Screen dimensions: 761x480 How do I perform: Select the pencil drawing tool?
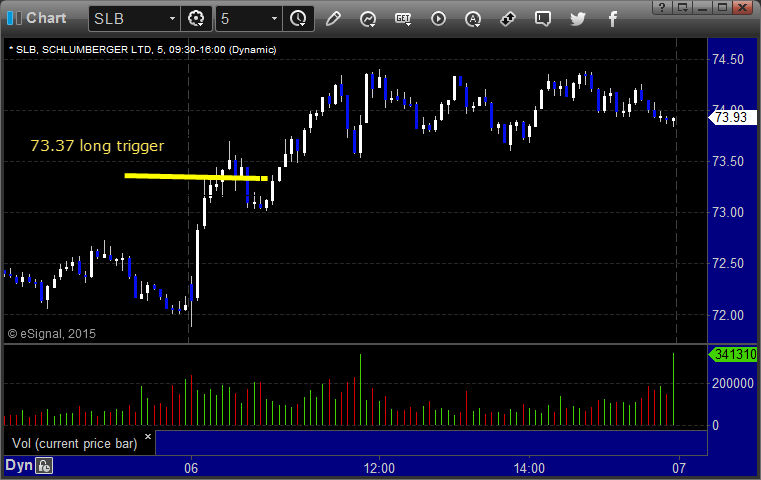[333, 19]
